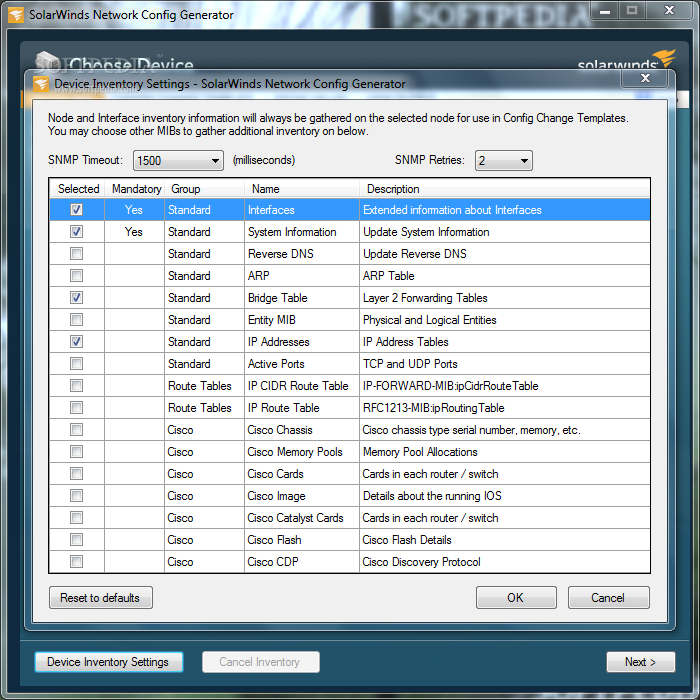Open the SNMP Retries dropdown

click(504, 160)
